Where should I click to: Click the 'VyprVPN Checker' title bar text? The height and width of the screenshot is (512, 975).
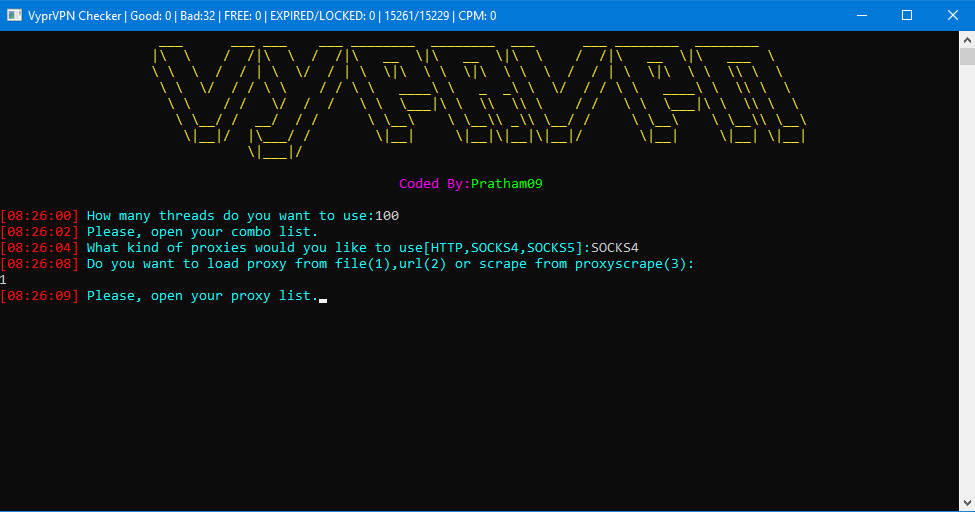75,16
